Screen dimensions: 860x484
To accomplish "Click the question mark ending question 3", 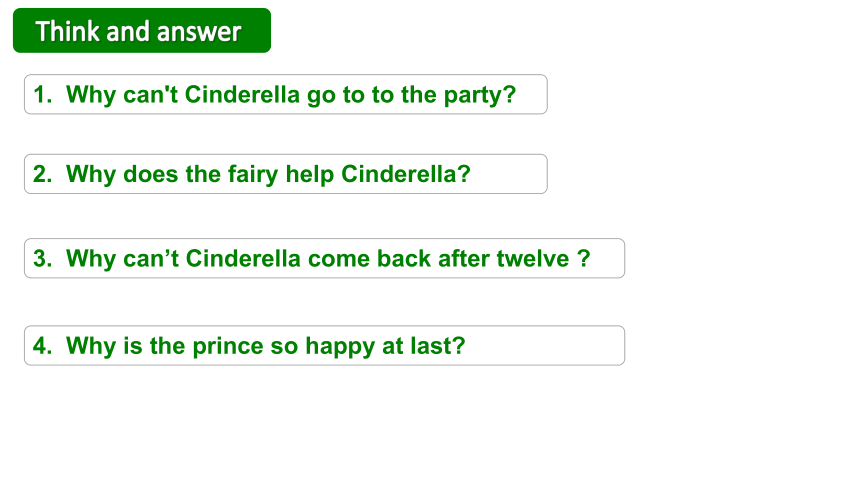I will pos(584,258).
